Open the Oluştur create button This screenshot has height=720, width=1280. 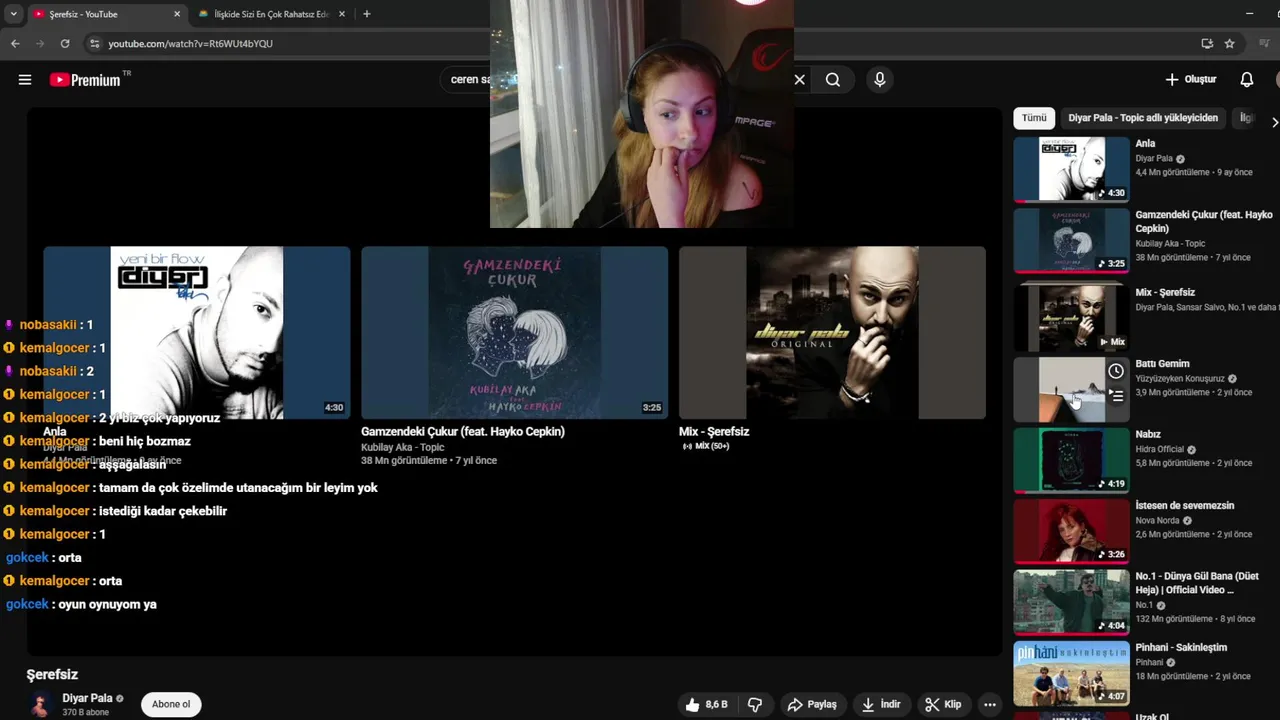tap(1191, 79)
